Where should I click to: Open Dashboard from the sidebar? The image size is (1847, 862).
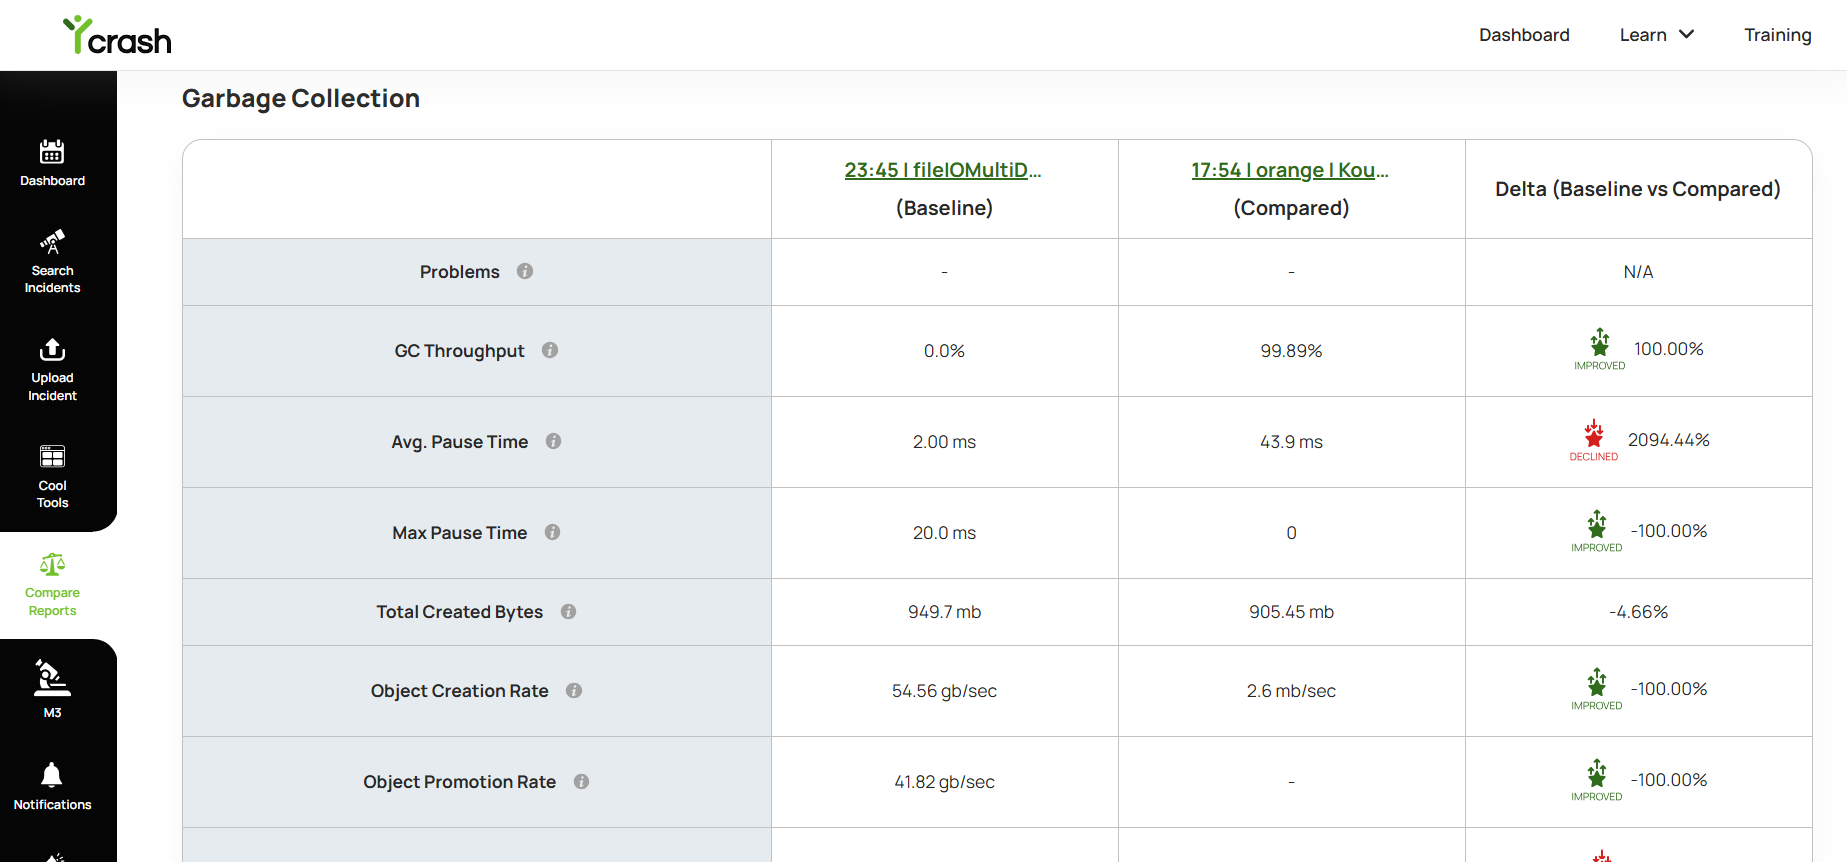(52, 163)
